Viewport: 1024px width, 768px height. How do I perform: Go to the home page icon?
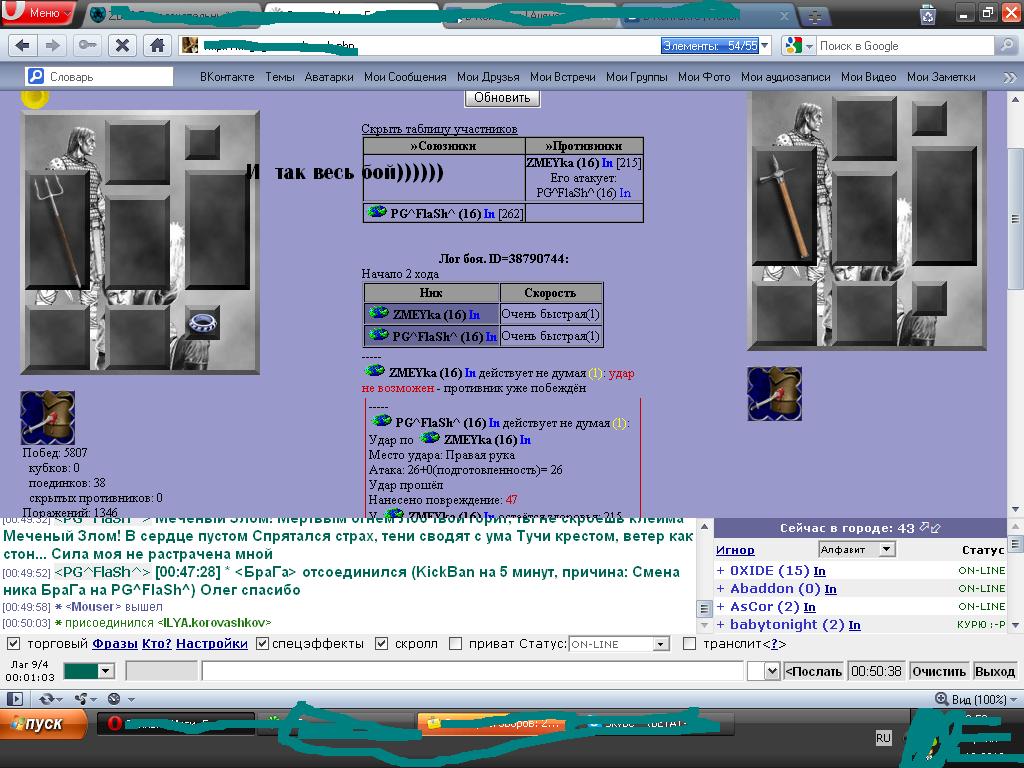[x=157, y=45]
